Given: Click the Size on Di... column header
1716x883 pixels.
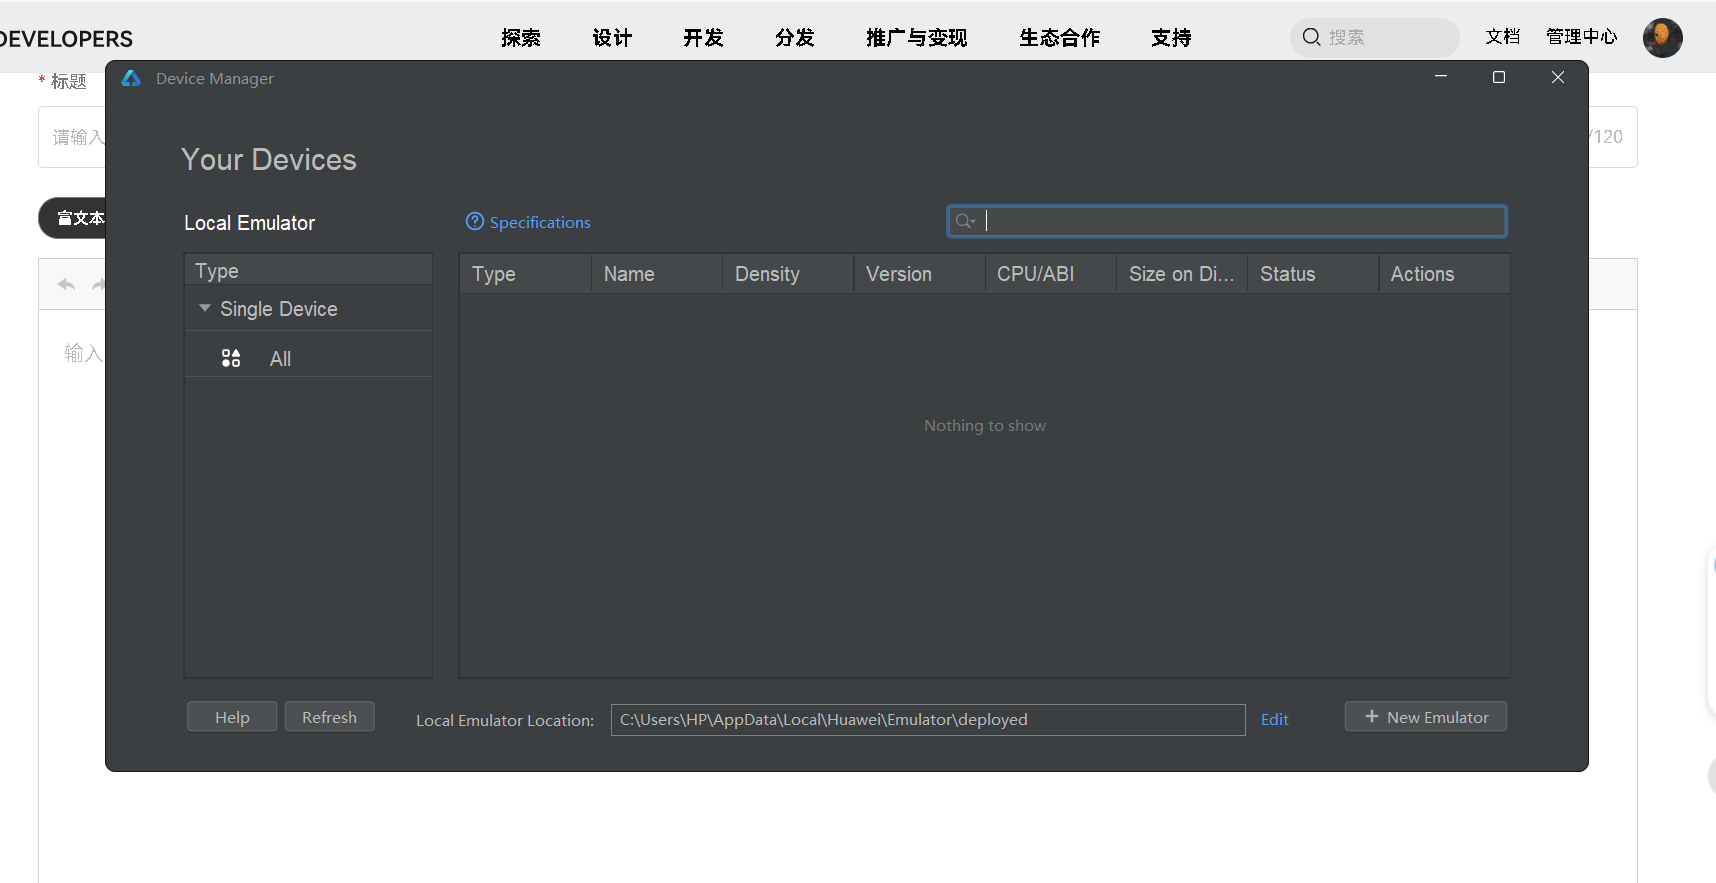Looking at the screenshot, I should click(1182, 274).
